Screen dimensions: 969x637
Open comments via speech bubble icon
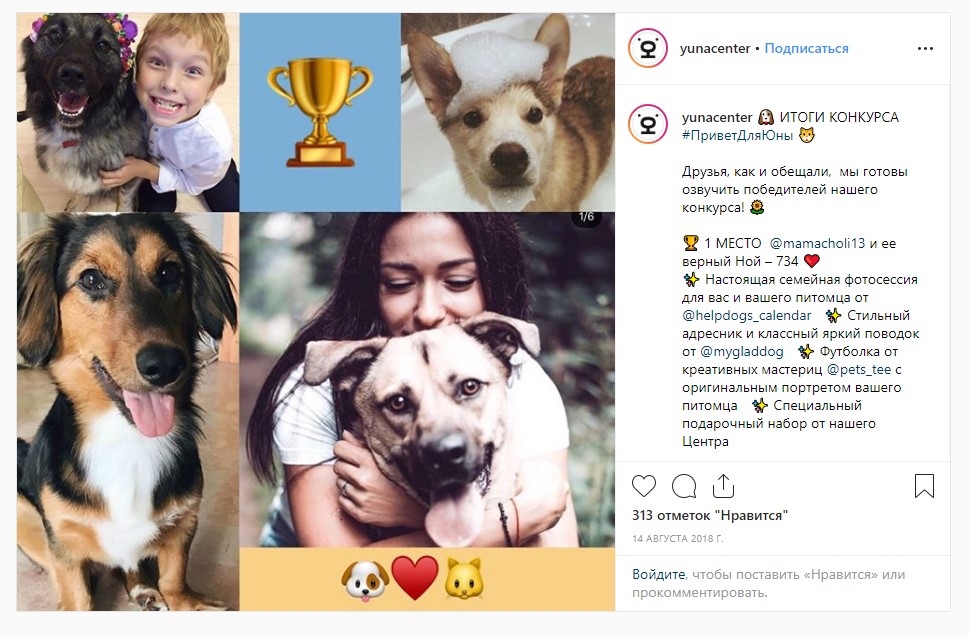click(x=684, y=486)
